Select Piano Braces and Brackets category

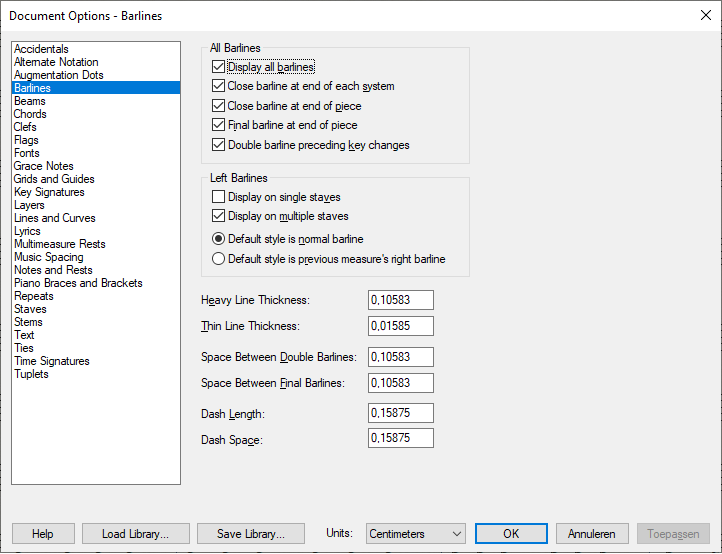(x=78, y=283)
